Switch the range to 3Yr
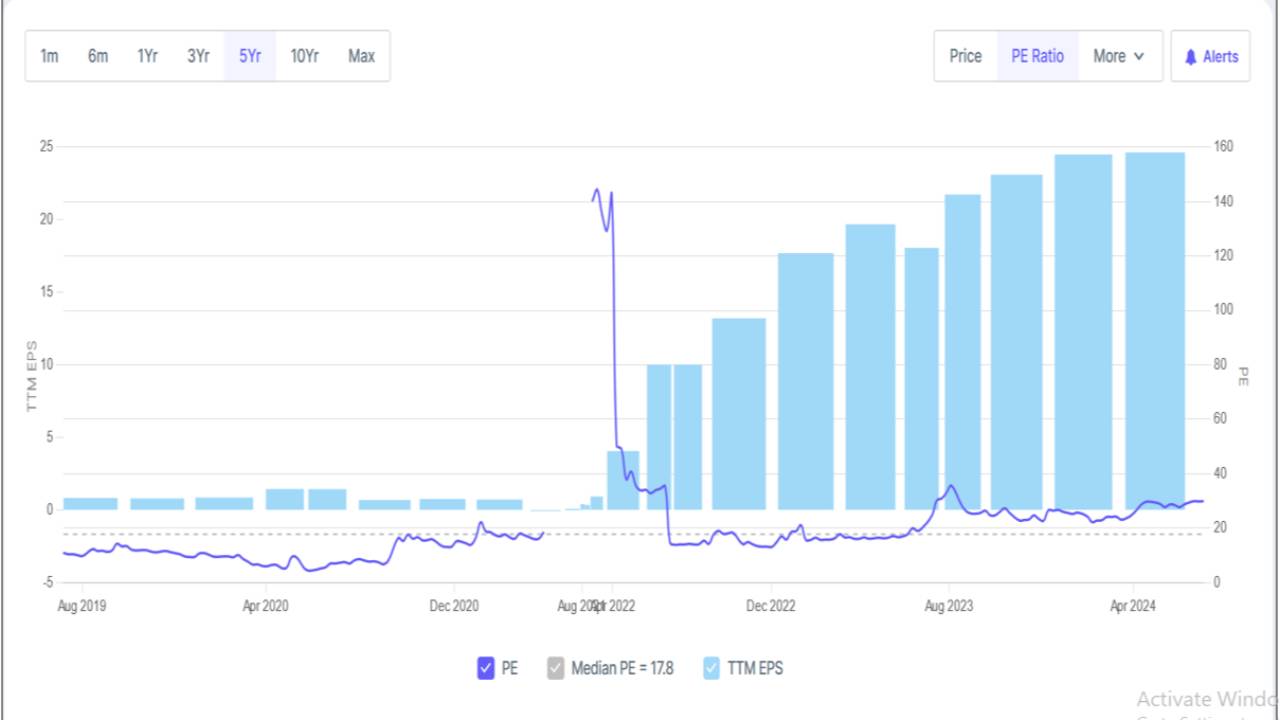The image size is (1280, 720). pyautogui.click(x=198, y=56)
